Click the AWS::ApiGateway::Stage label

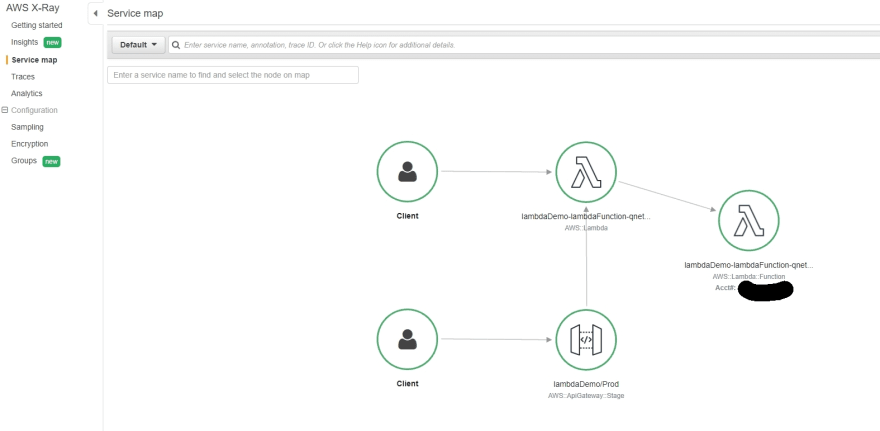[x=586, y=396]
